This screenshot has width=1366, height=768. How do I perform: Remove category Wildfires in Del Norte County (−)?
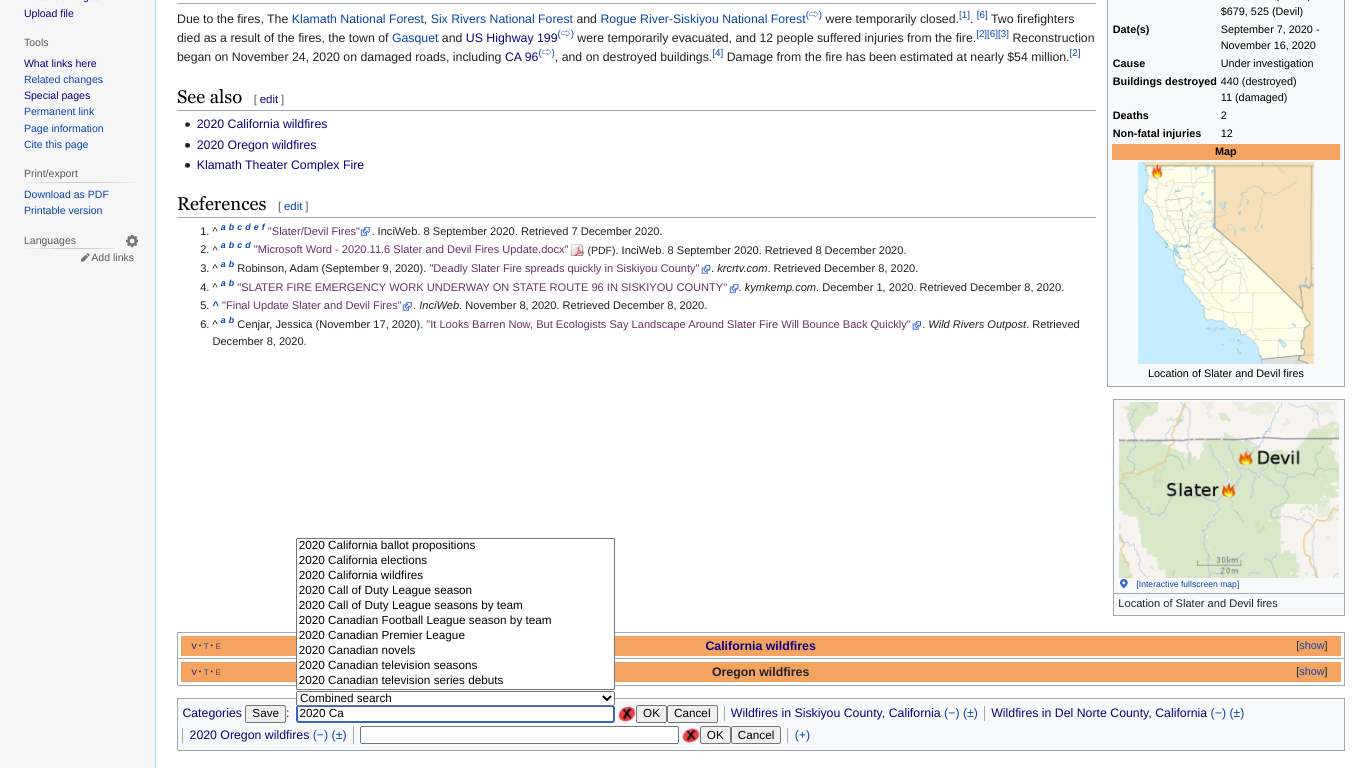pos(1218,713)
